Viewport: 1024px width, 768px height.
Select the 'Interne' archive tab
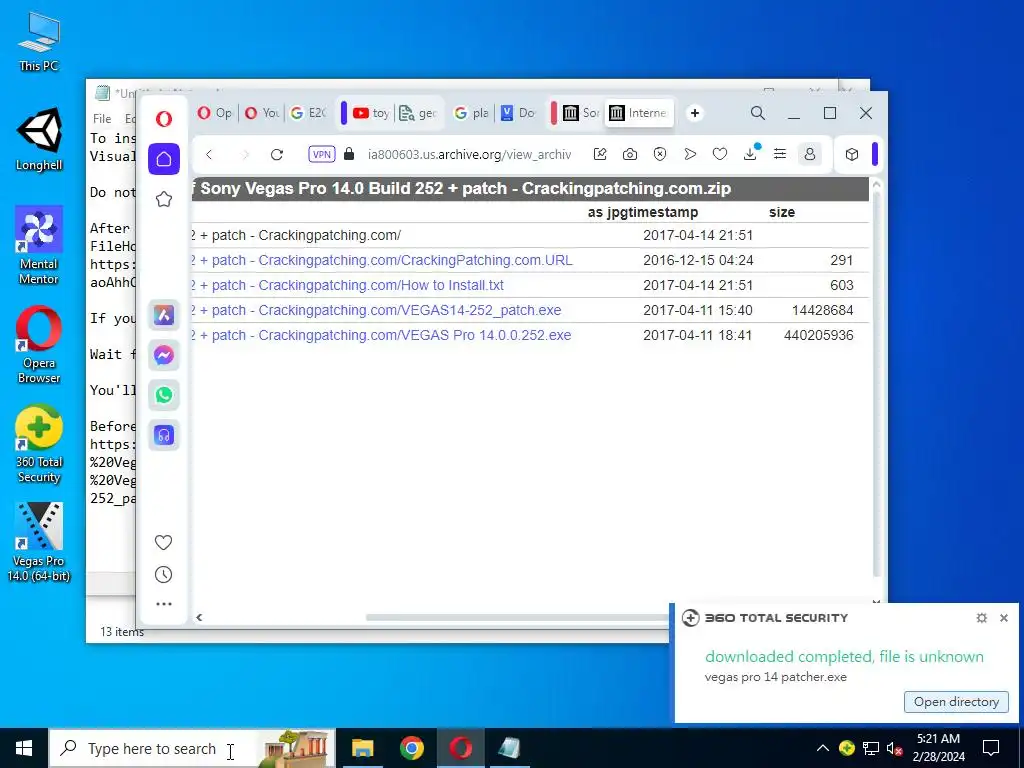pyautogui.click(x=638, y=113)
